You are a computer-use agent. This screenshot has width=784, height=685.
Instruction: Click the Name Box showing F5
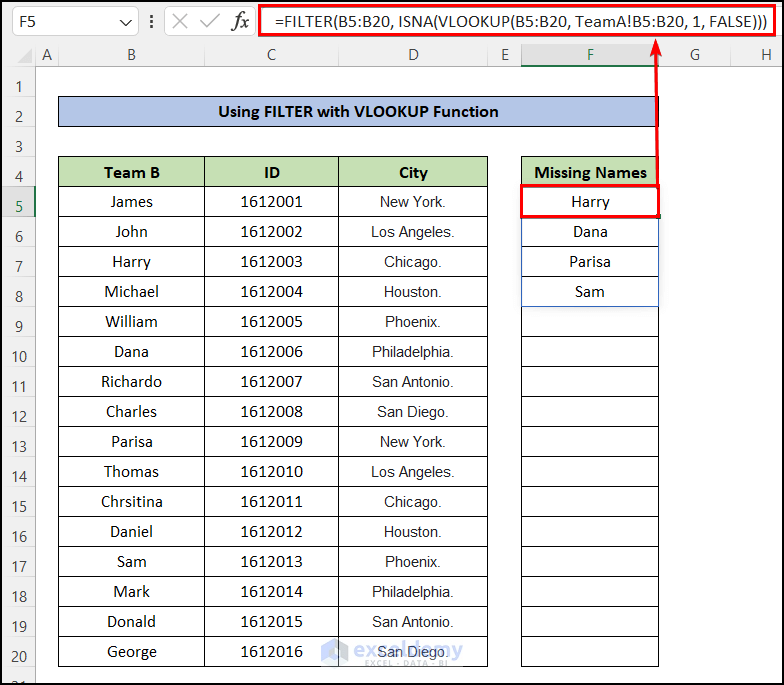point(75,22)
